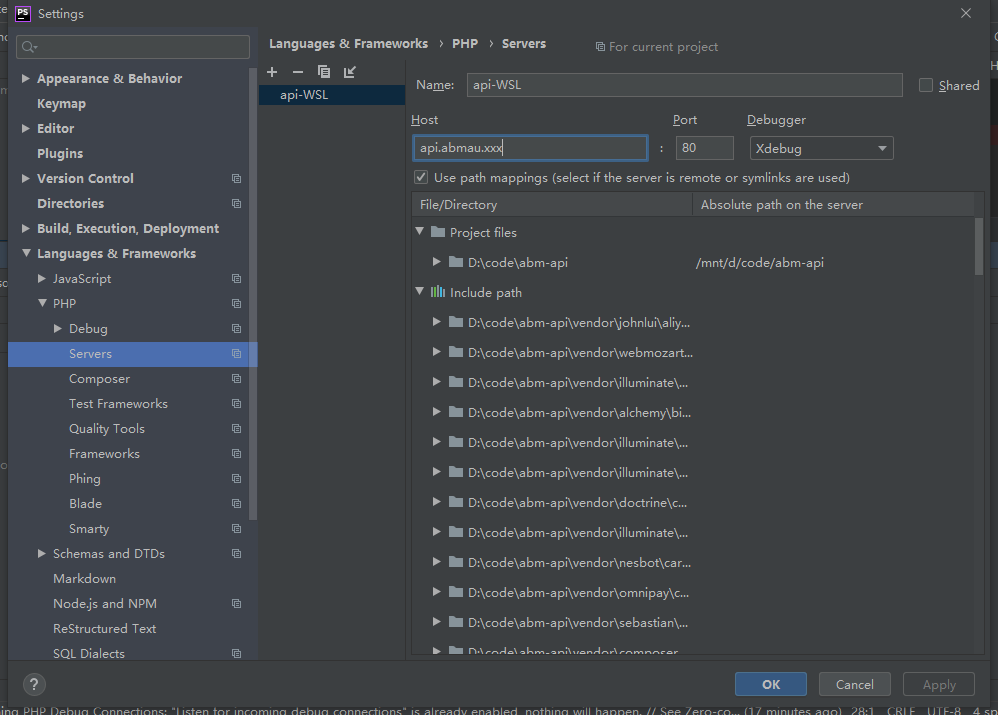
Task: Click Languages & Frameworks breadcrumb
Action: (x=348, y=43)
